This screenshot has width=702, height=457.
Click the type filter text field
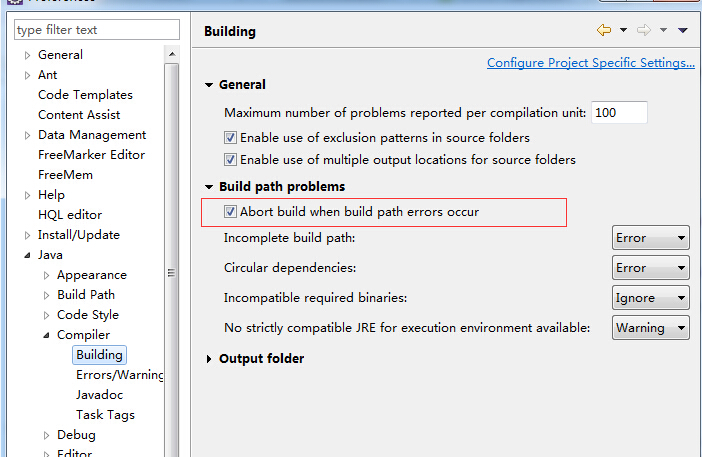97,30
